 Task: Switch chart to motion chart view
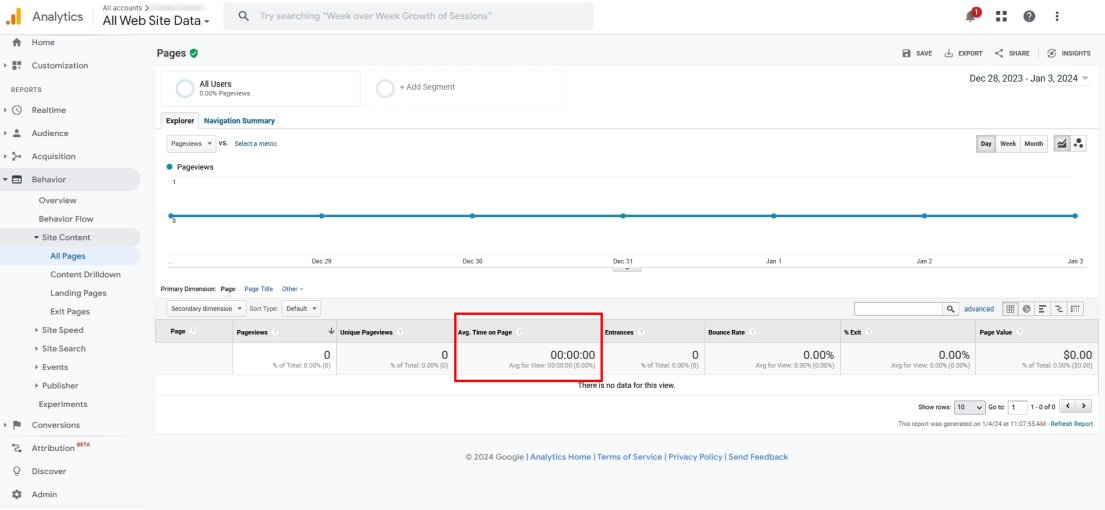(1079, 144)
